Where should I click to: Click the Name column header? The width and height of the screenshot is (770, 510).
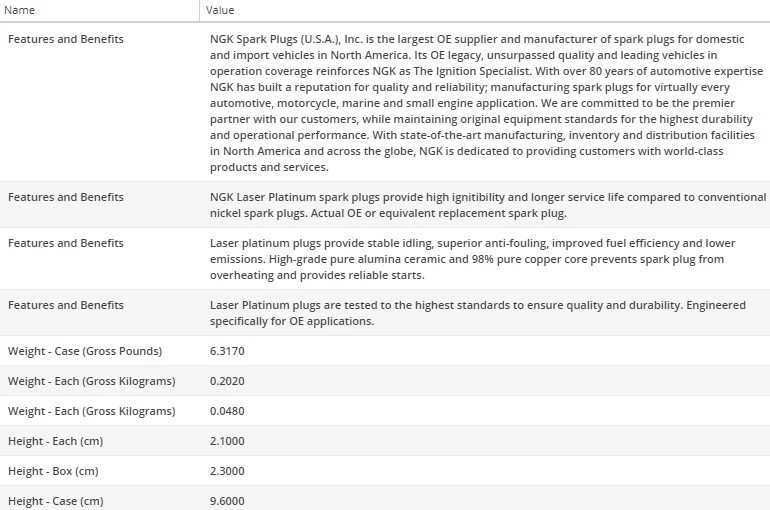click(21, 10)
